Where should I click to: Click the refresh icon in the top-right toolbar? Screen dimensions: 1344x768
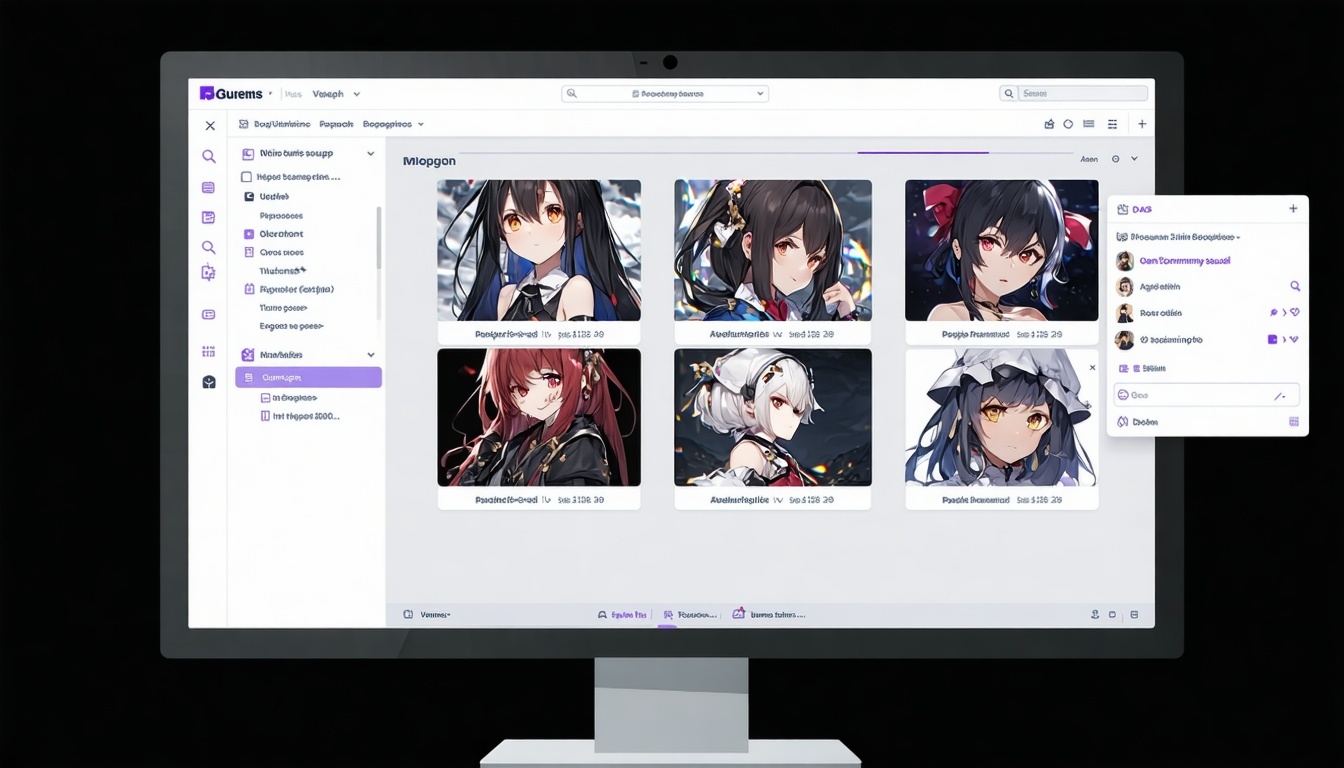(1069, 123)
